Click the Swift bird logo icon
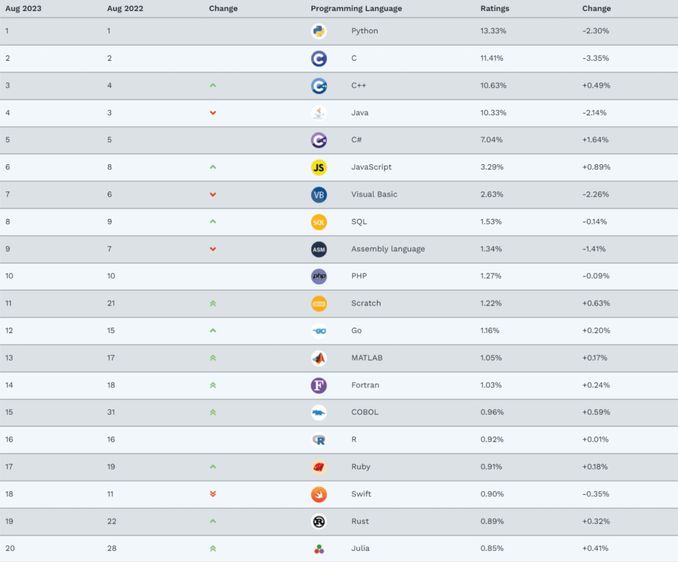678x562 pixels. tap(319, 494)
